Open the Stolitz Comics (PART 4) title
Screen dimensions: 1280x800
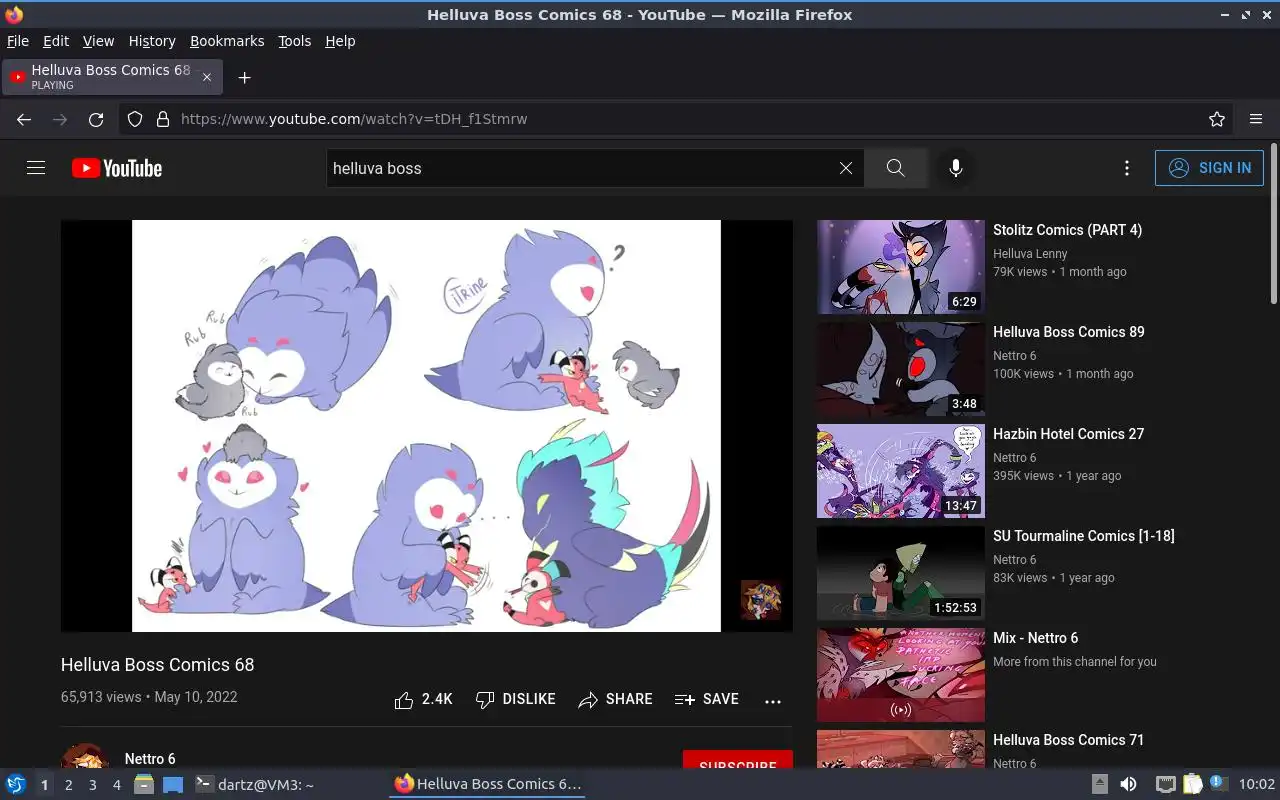pyautogui.click(x=1067, y=230)
